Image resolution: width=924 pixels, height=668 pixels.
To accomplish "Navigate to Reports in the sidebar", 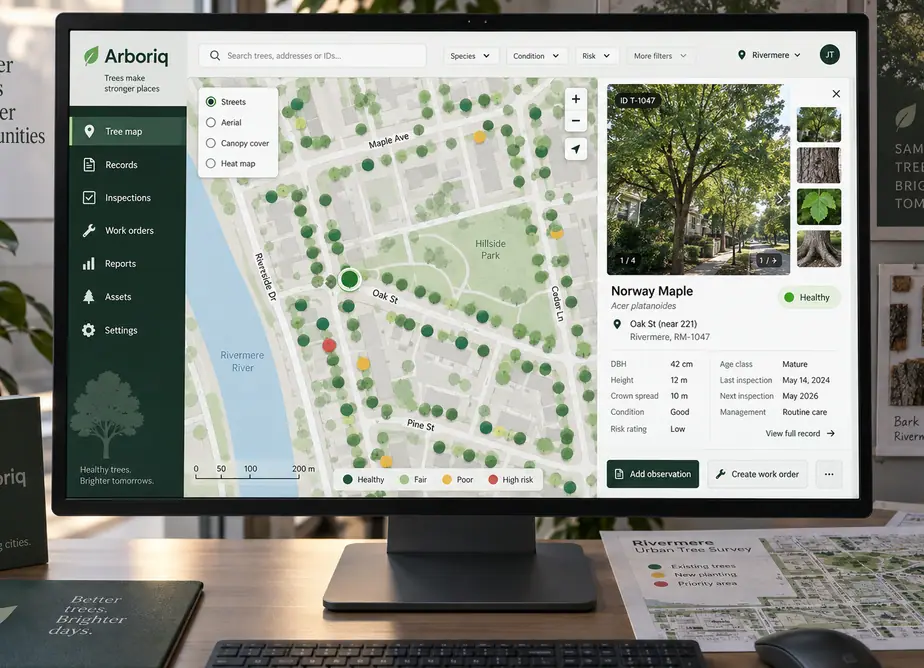I will [128, 263].
